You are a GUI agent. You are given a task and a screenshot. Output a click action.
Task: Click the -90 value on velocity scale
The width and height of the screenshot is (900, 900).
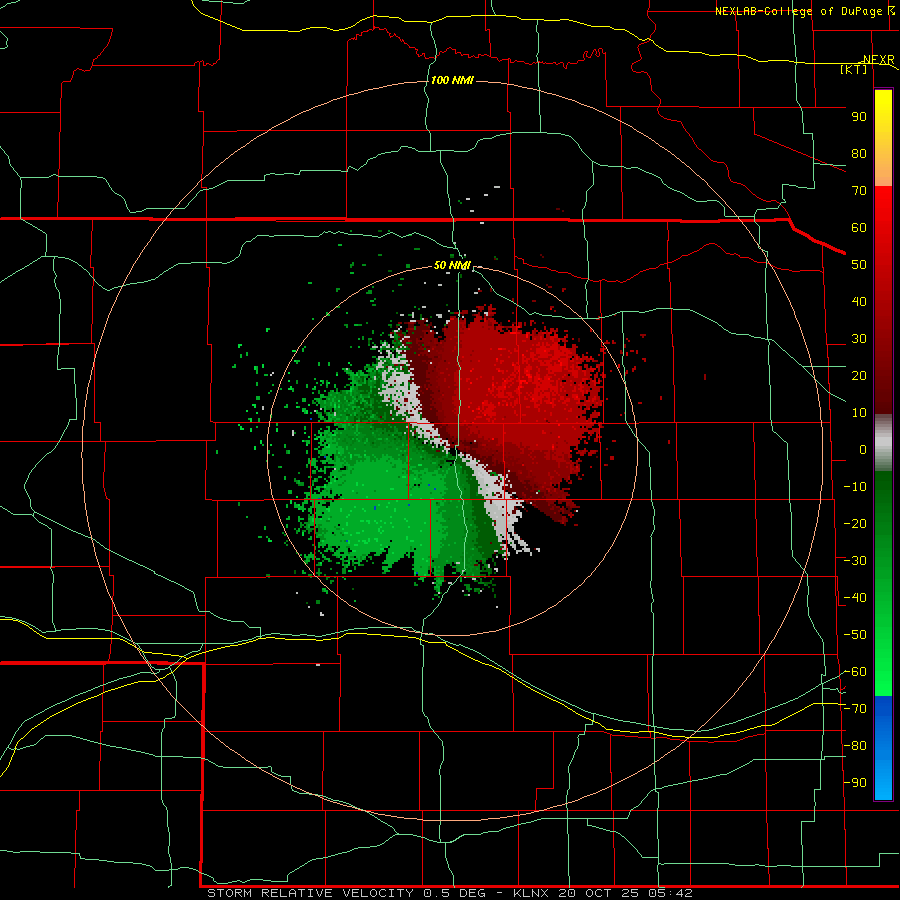[855, 783]
